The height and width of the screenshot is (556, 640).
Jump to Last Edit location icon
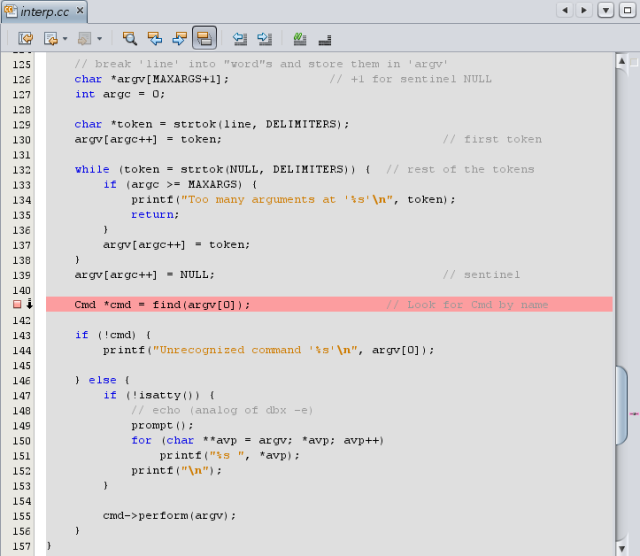(25, 39)
